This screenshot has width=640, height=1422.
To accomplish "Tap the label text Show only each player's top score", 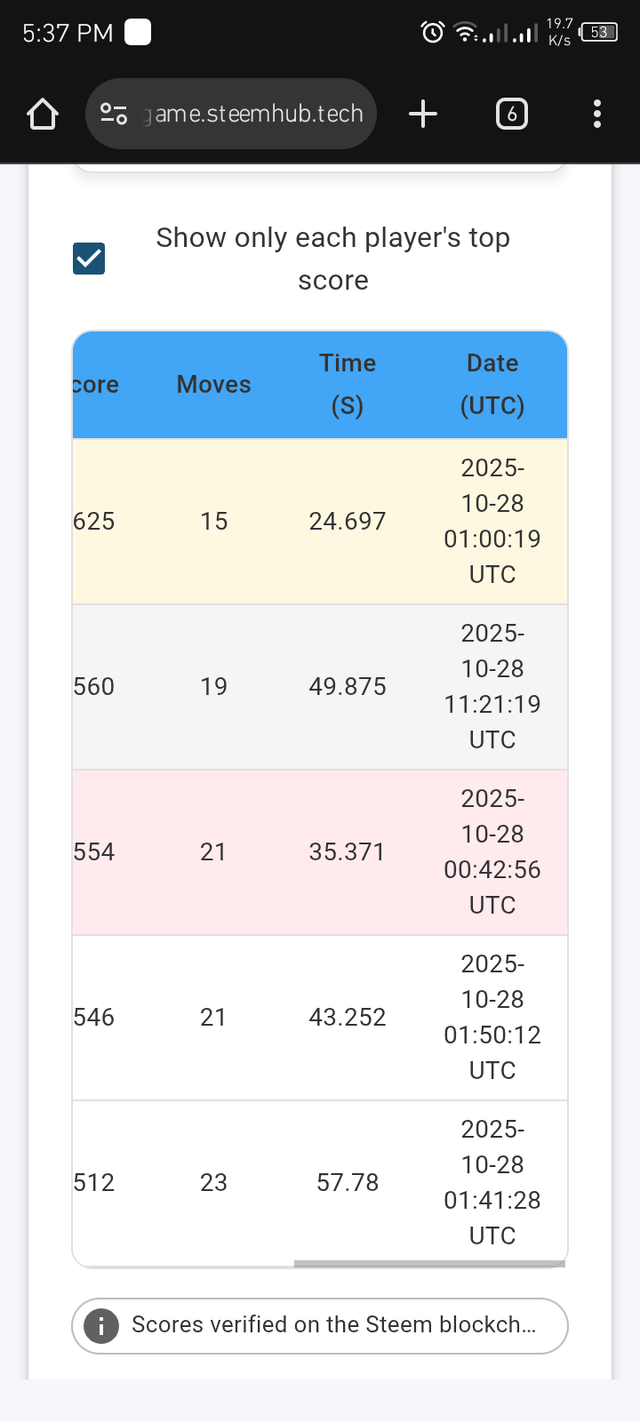I will point(333,259).
